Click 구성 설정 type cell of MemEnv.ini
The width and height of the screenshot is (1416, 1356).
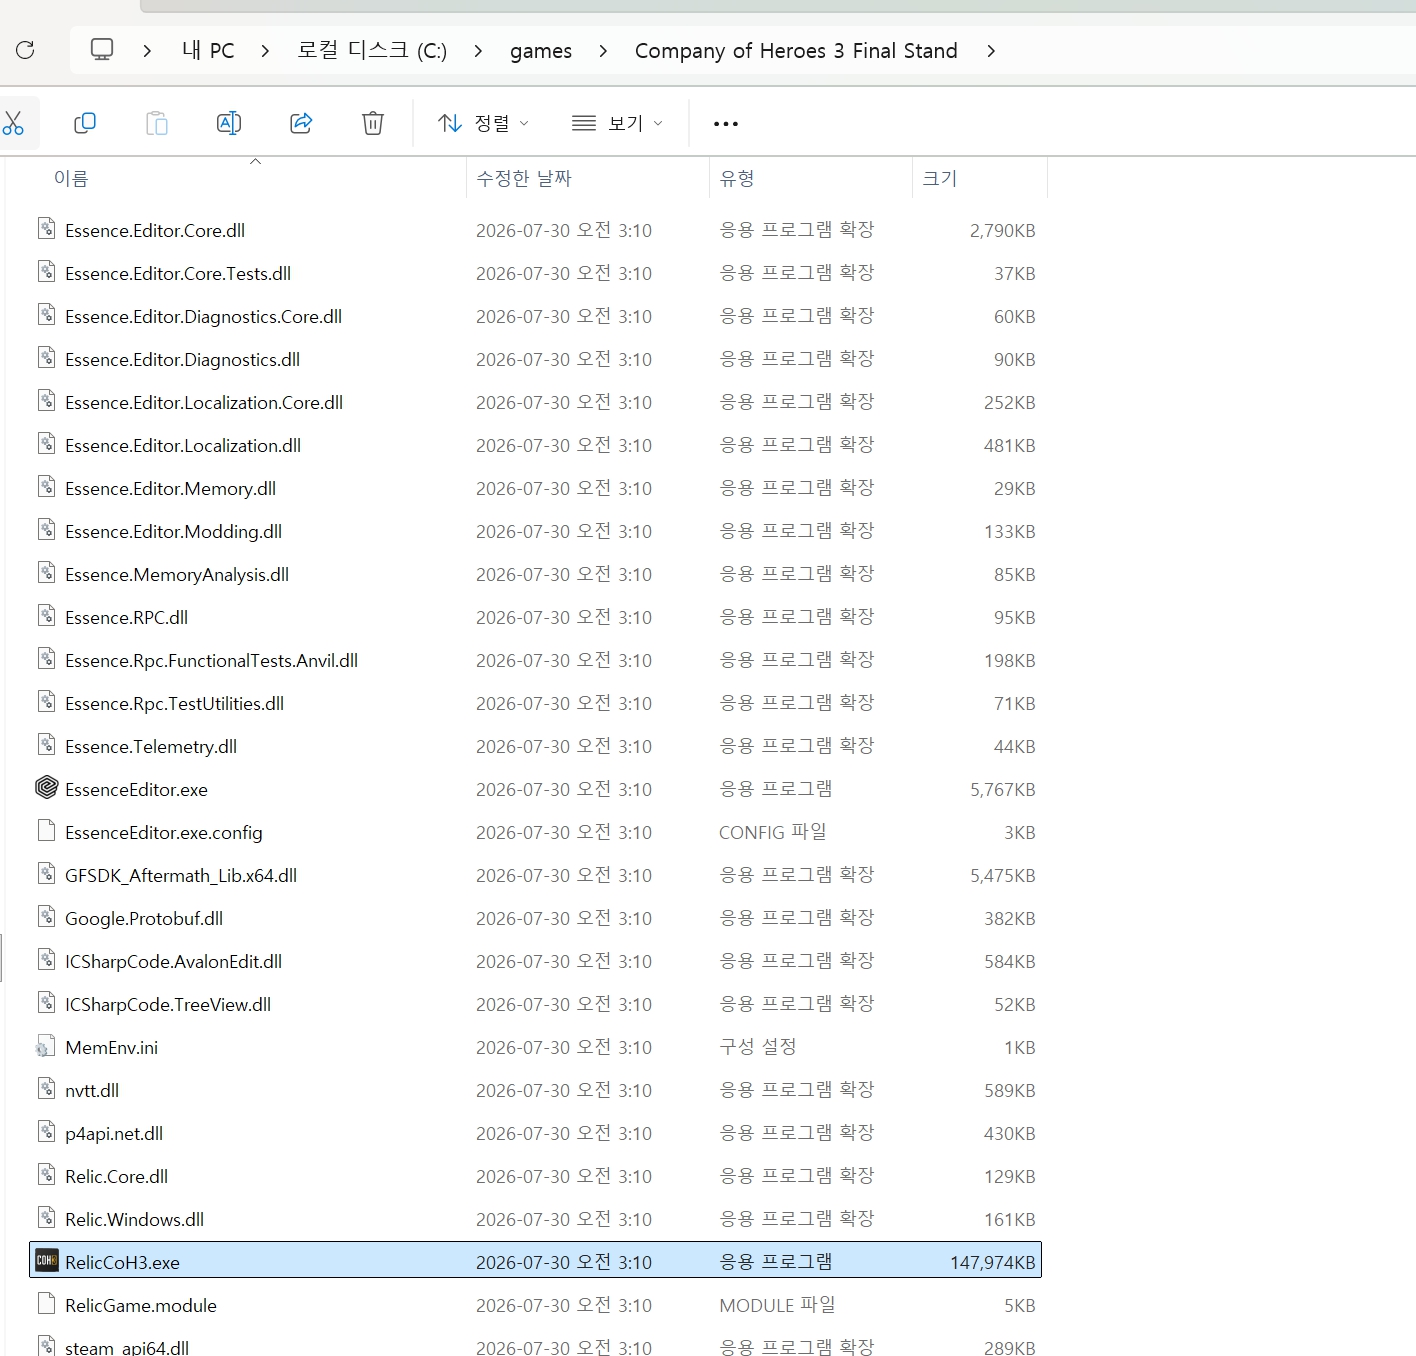(758, 1047)
